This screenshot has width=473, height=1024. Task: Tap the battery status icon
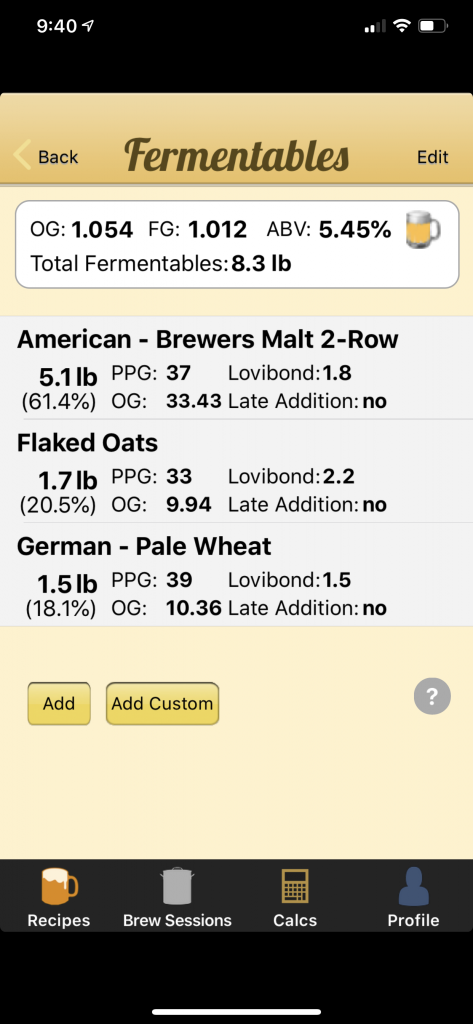(x=433, y=27)
